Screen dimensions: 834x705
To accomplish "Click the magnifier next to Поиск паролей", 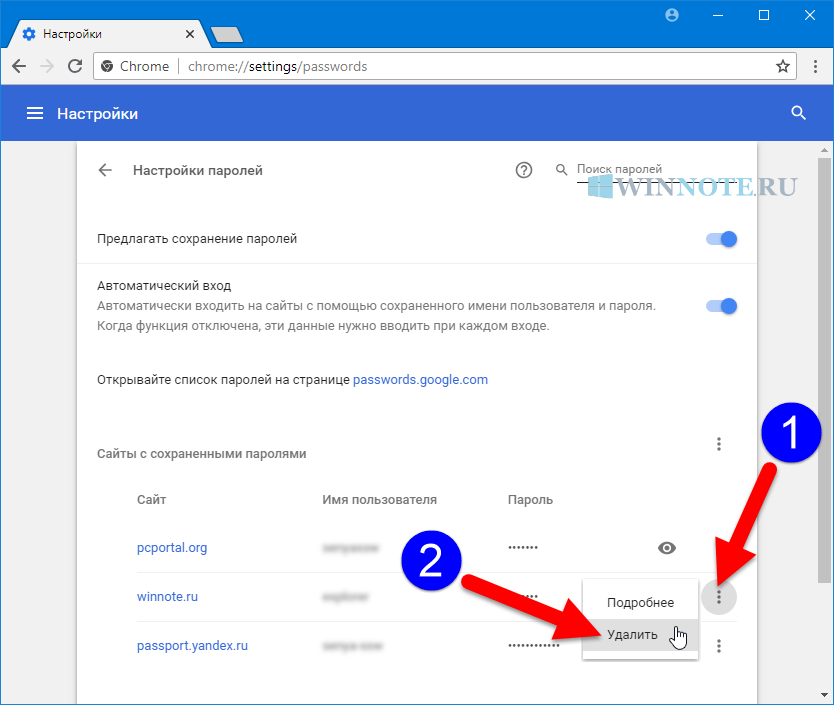I will click(x=561, y=170).
